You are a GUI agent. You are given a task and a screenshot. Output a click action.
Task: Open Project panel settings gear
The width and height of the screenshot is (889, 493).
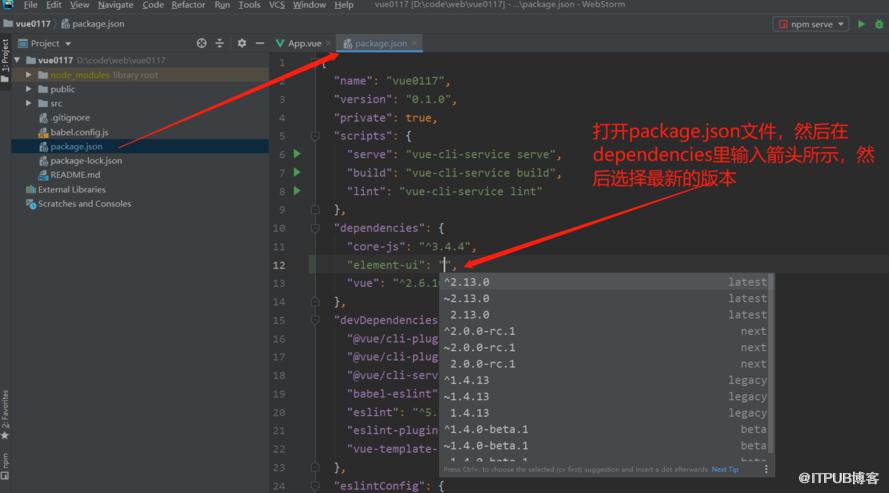(x=242, y=43)
